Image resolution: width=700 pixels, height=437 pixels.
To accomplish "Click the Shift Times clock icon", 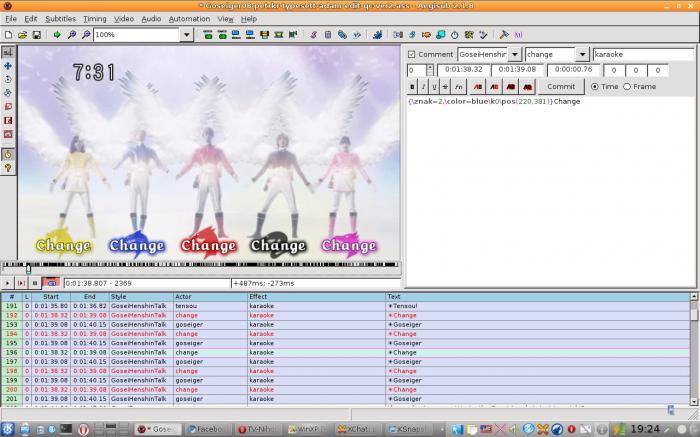I will click(x=454, y=34).
